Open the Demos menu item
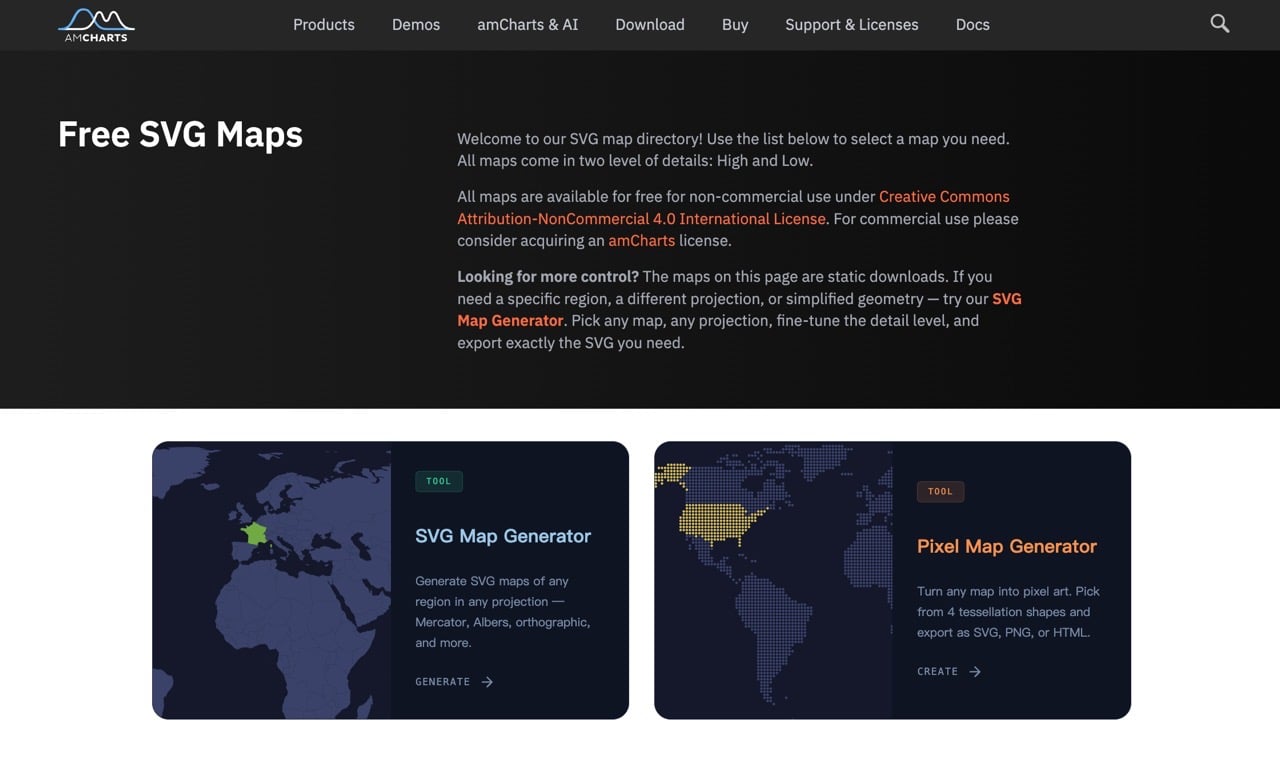Viewport: 1280px width, 766px height. [x=416, y=25]
